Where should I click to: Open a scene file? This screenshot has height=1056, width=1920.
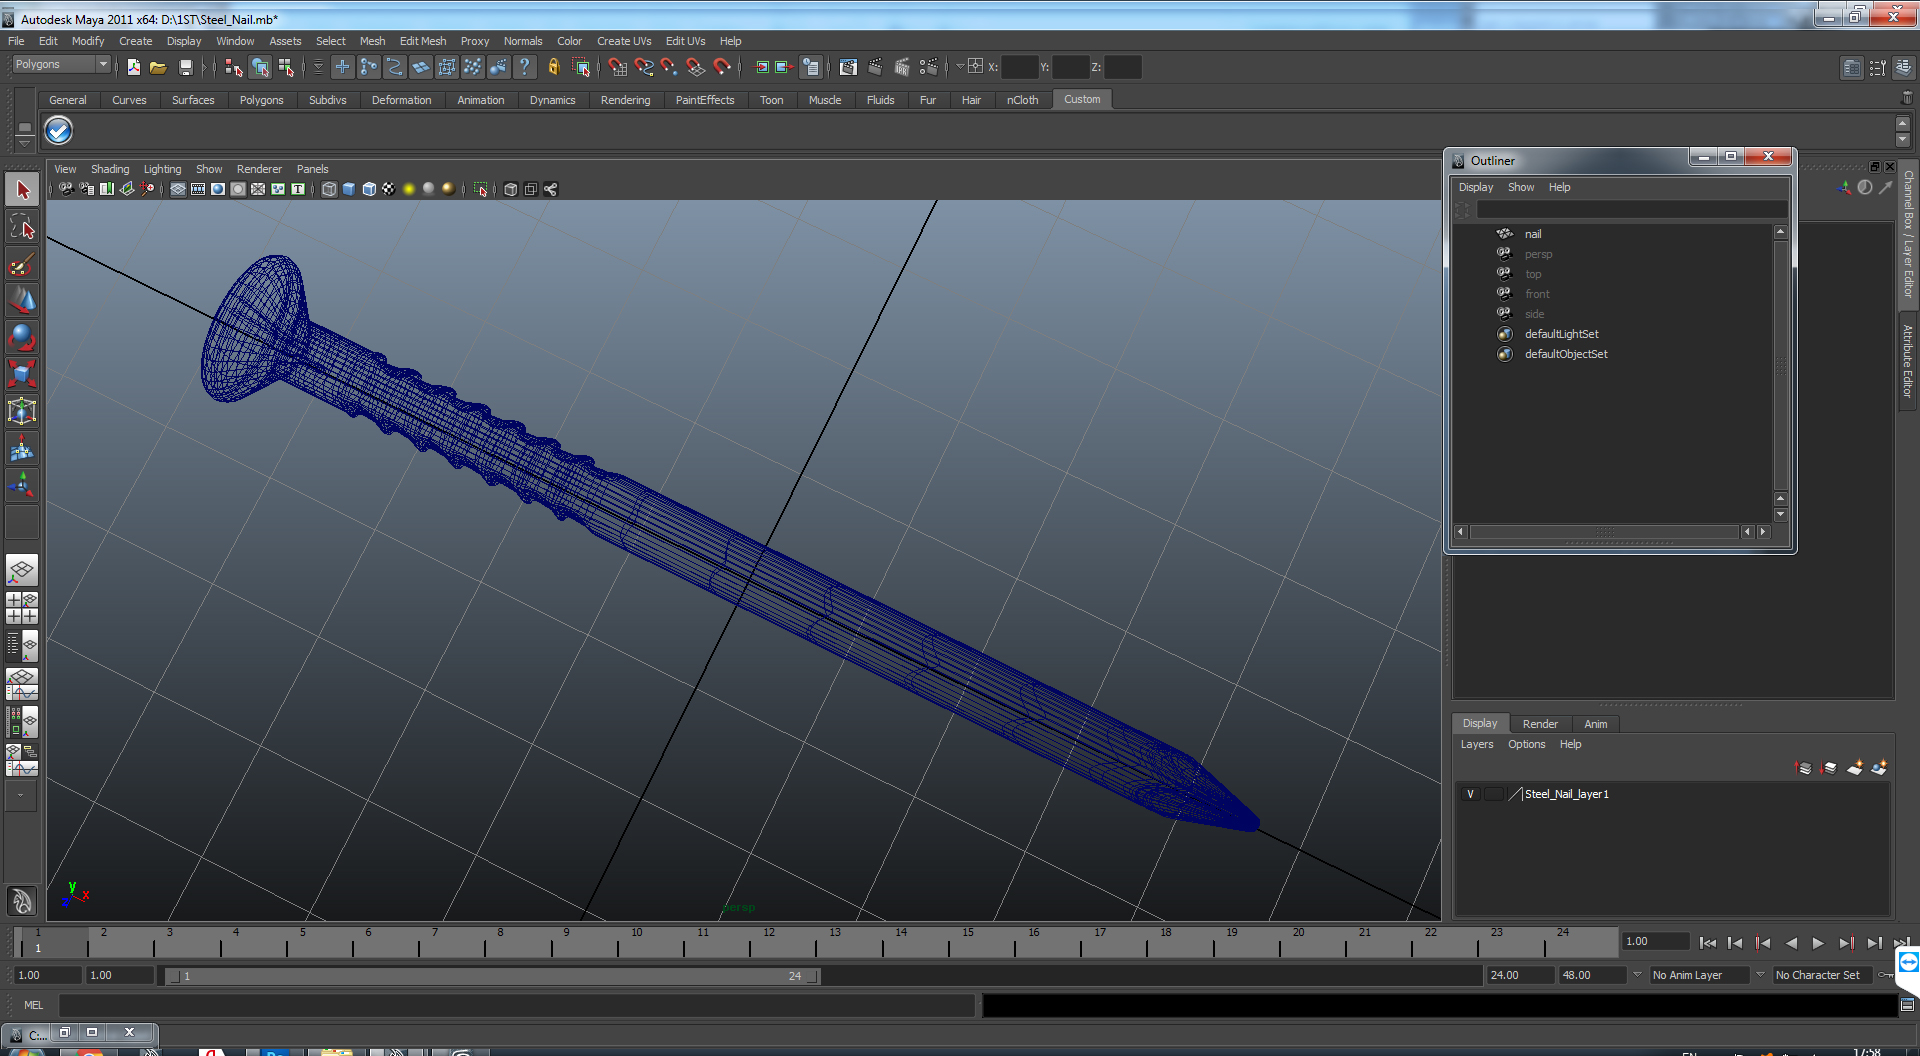[x=158, y=67]
